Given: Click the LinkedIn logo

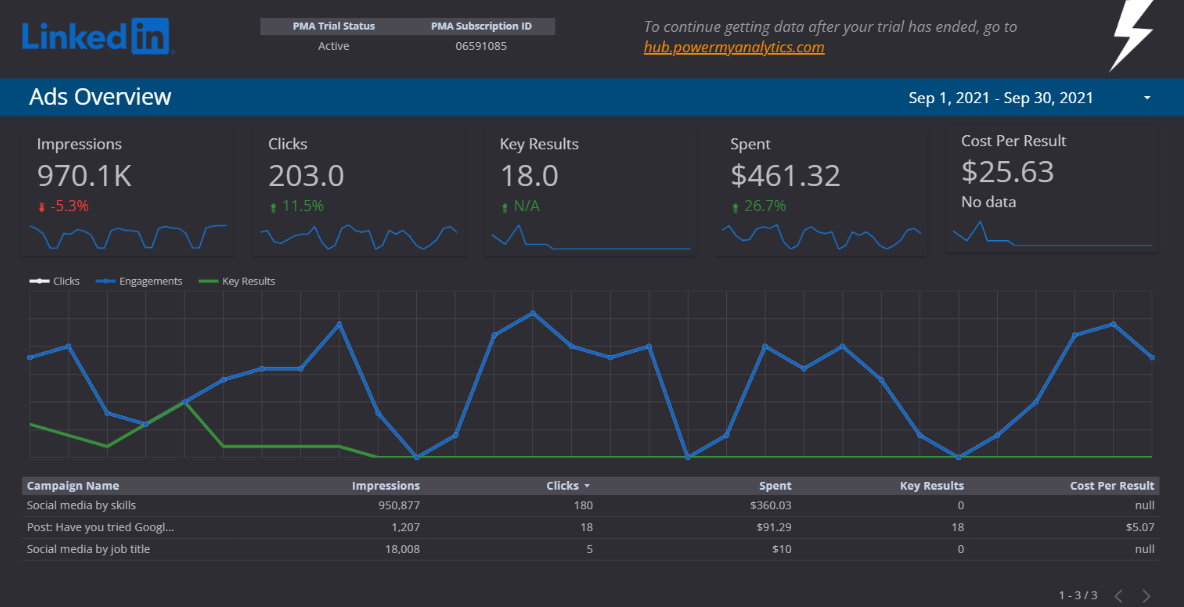Looking at the screenshot, I should click(97, 37).
